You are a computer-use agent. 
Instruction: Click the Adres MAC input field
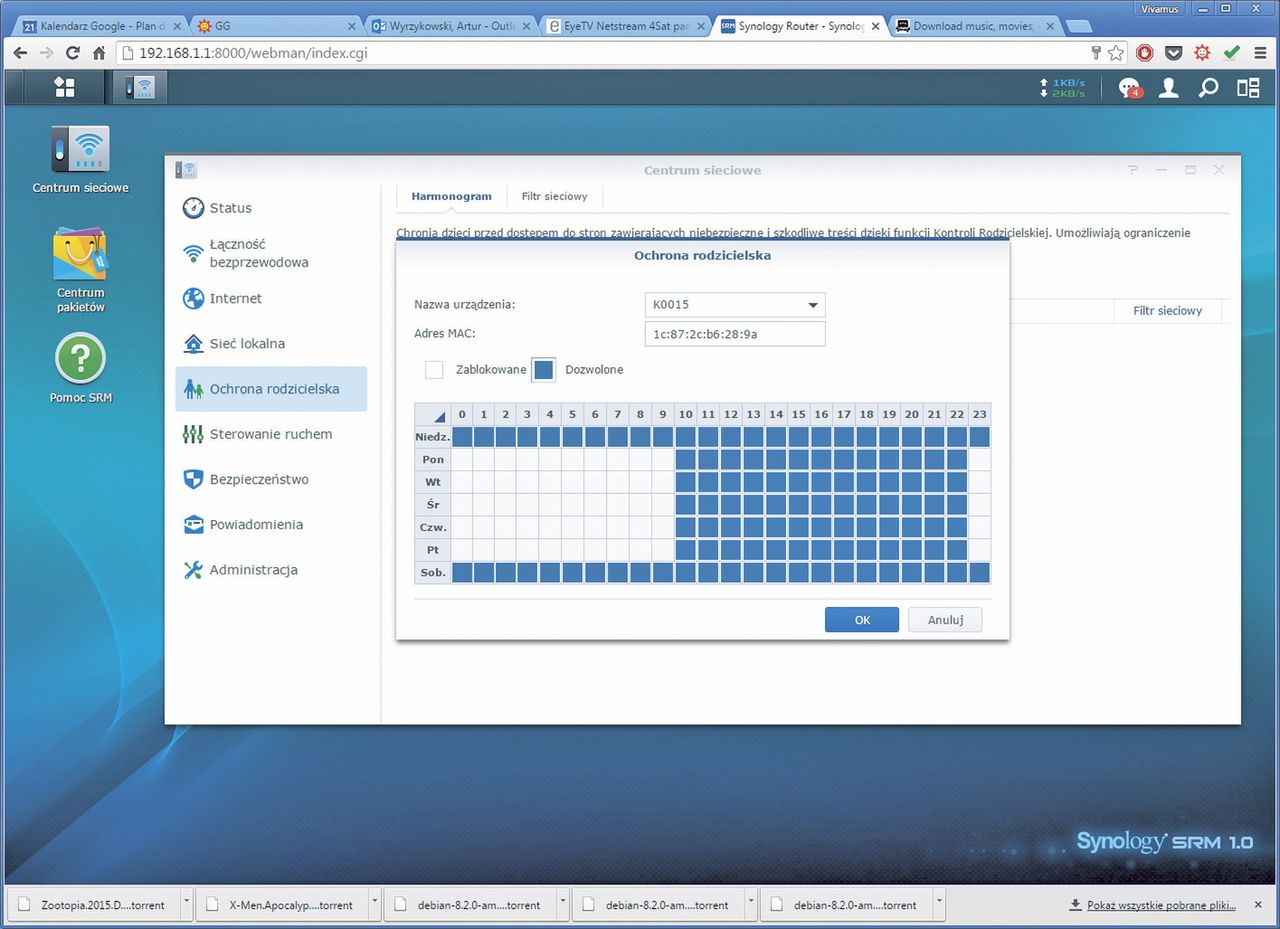735,334
